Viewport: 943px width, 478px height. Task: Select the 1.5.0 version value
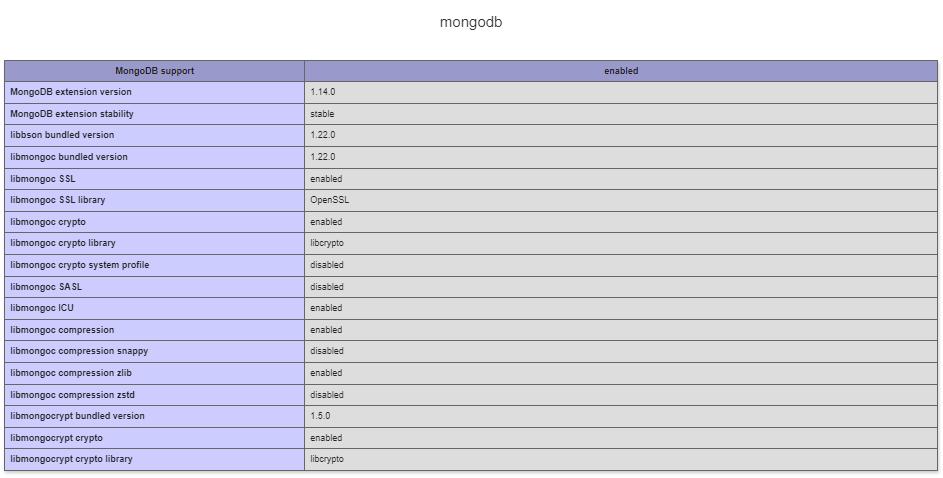(321, 416)
